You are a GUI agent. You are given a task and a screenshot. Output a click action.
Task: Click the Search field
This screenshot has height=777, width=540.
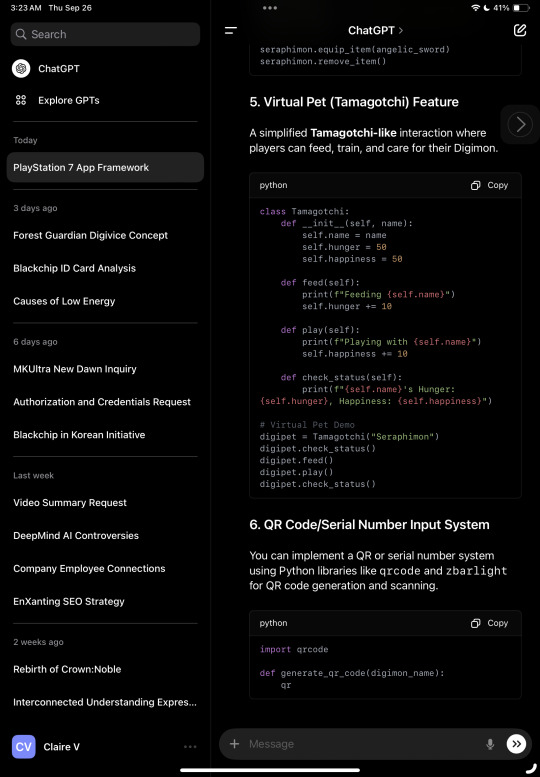[105, 34]
